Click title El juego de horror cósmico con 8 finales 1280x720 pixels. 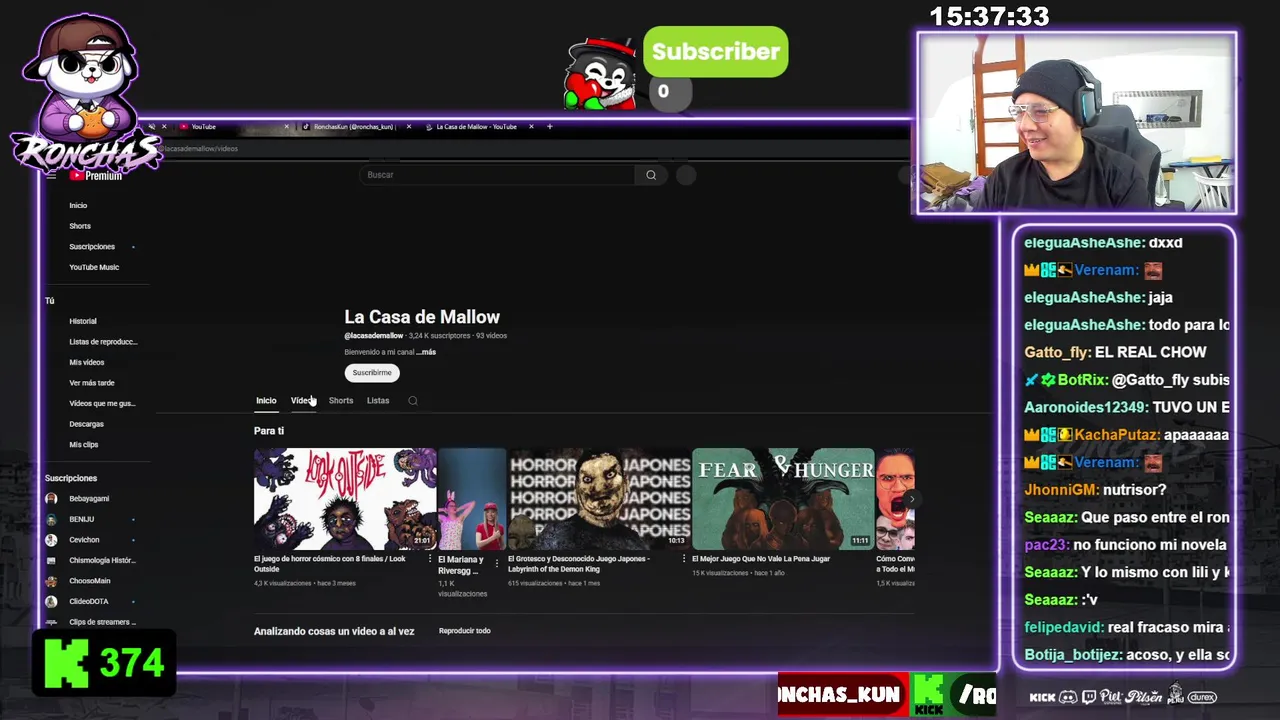(330, 564)
